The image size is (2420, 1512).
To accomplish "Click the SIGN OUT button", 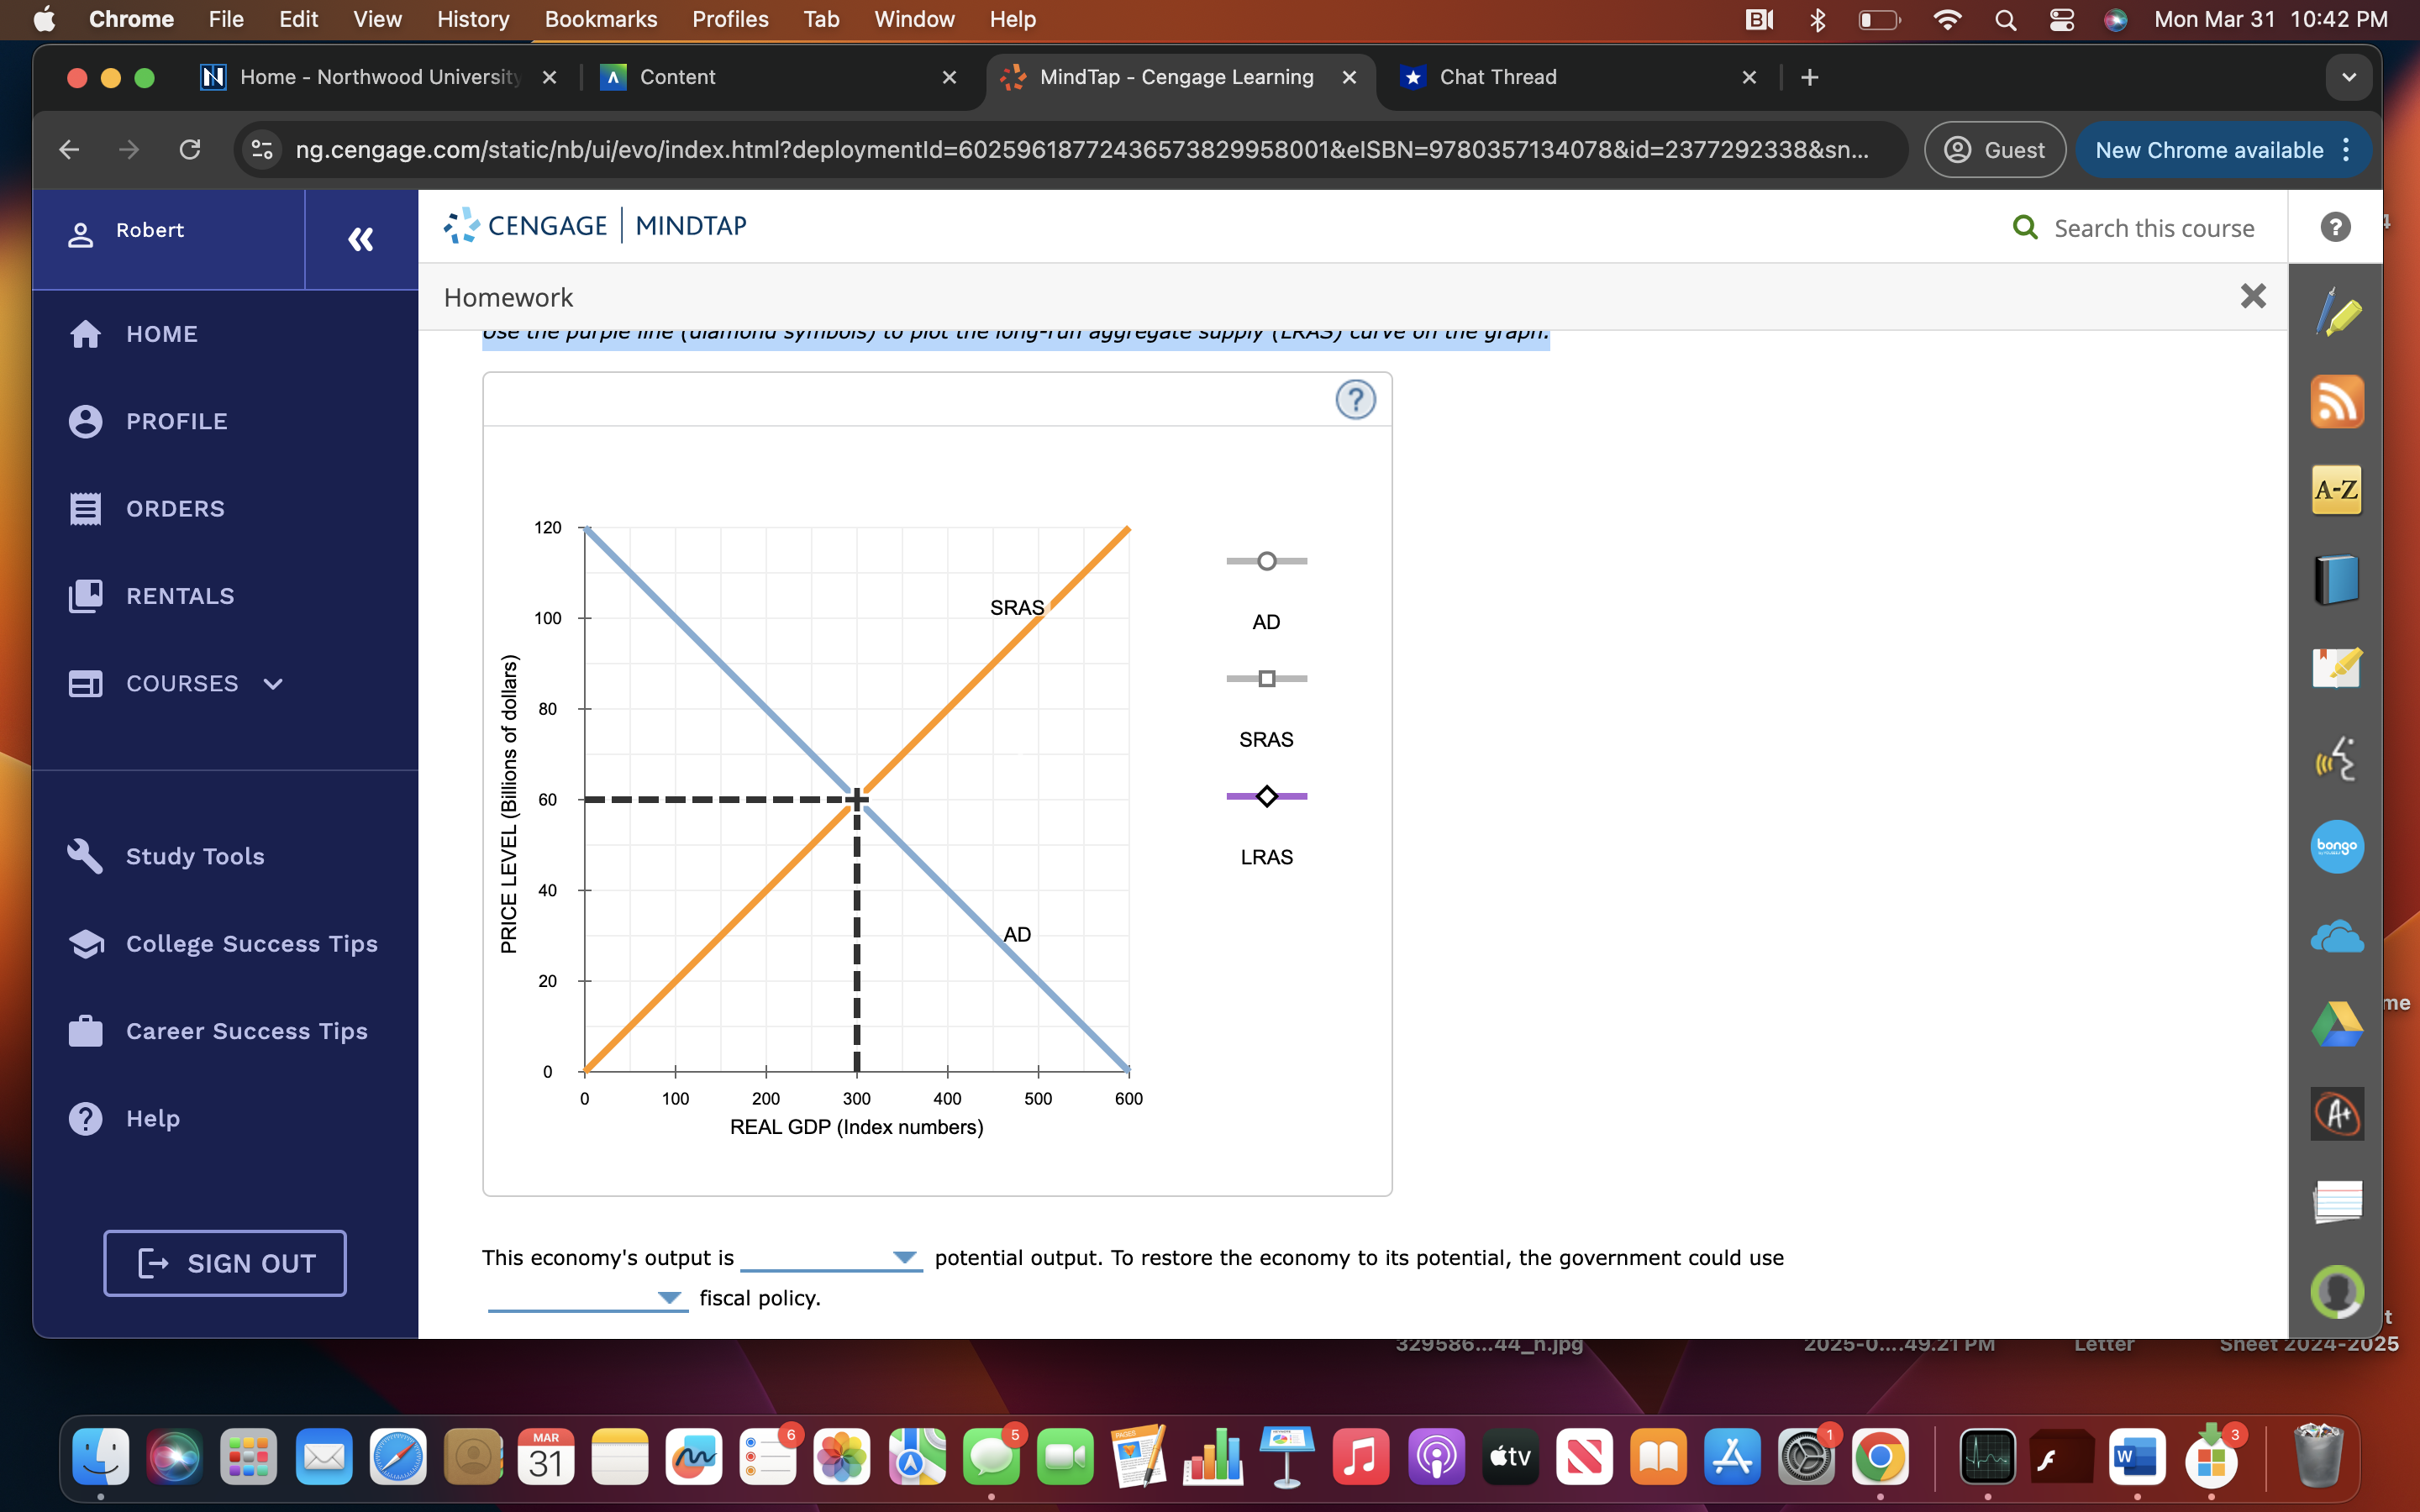I will coord(224,1263).
